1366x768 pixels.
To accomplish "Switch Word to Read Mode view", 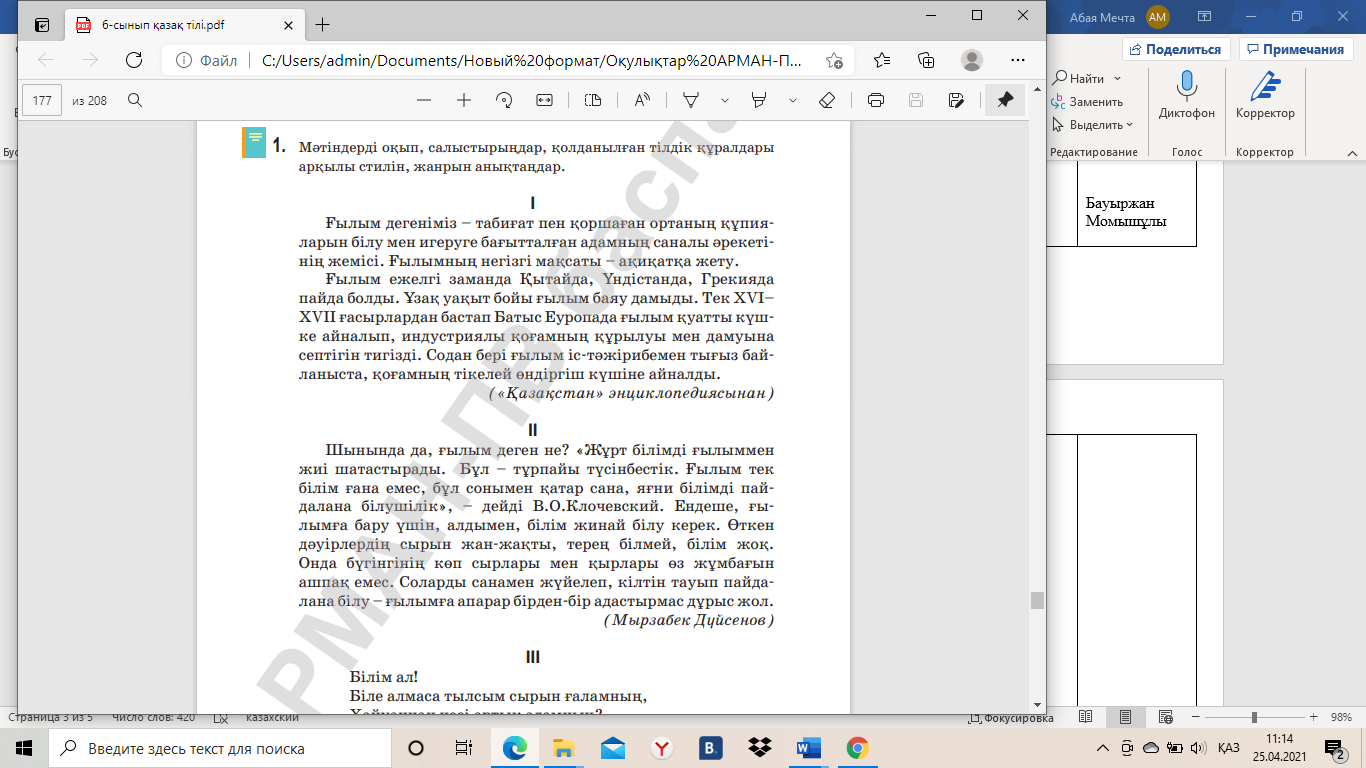I will [x=1087, y=718].
